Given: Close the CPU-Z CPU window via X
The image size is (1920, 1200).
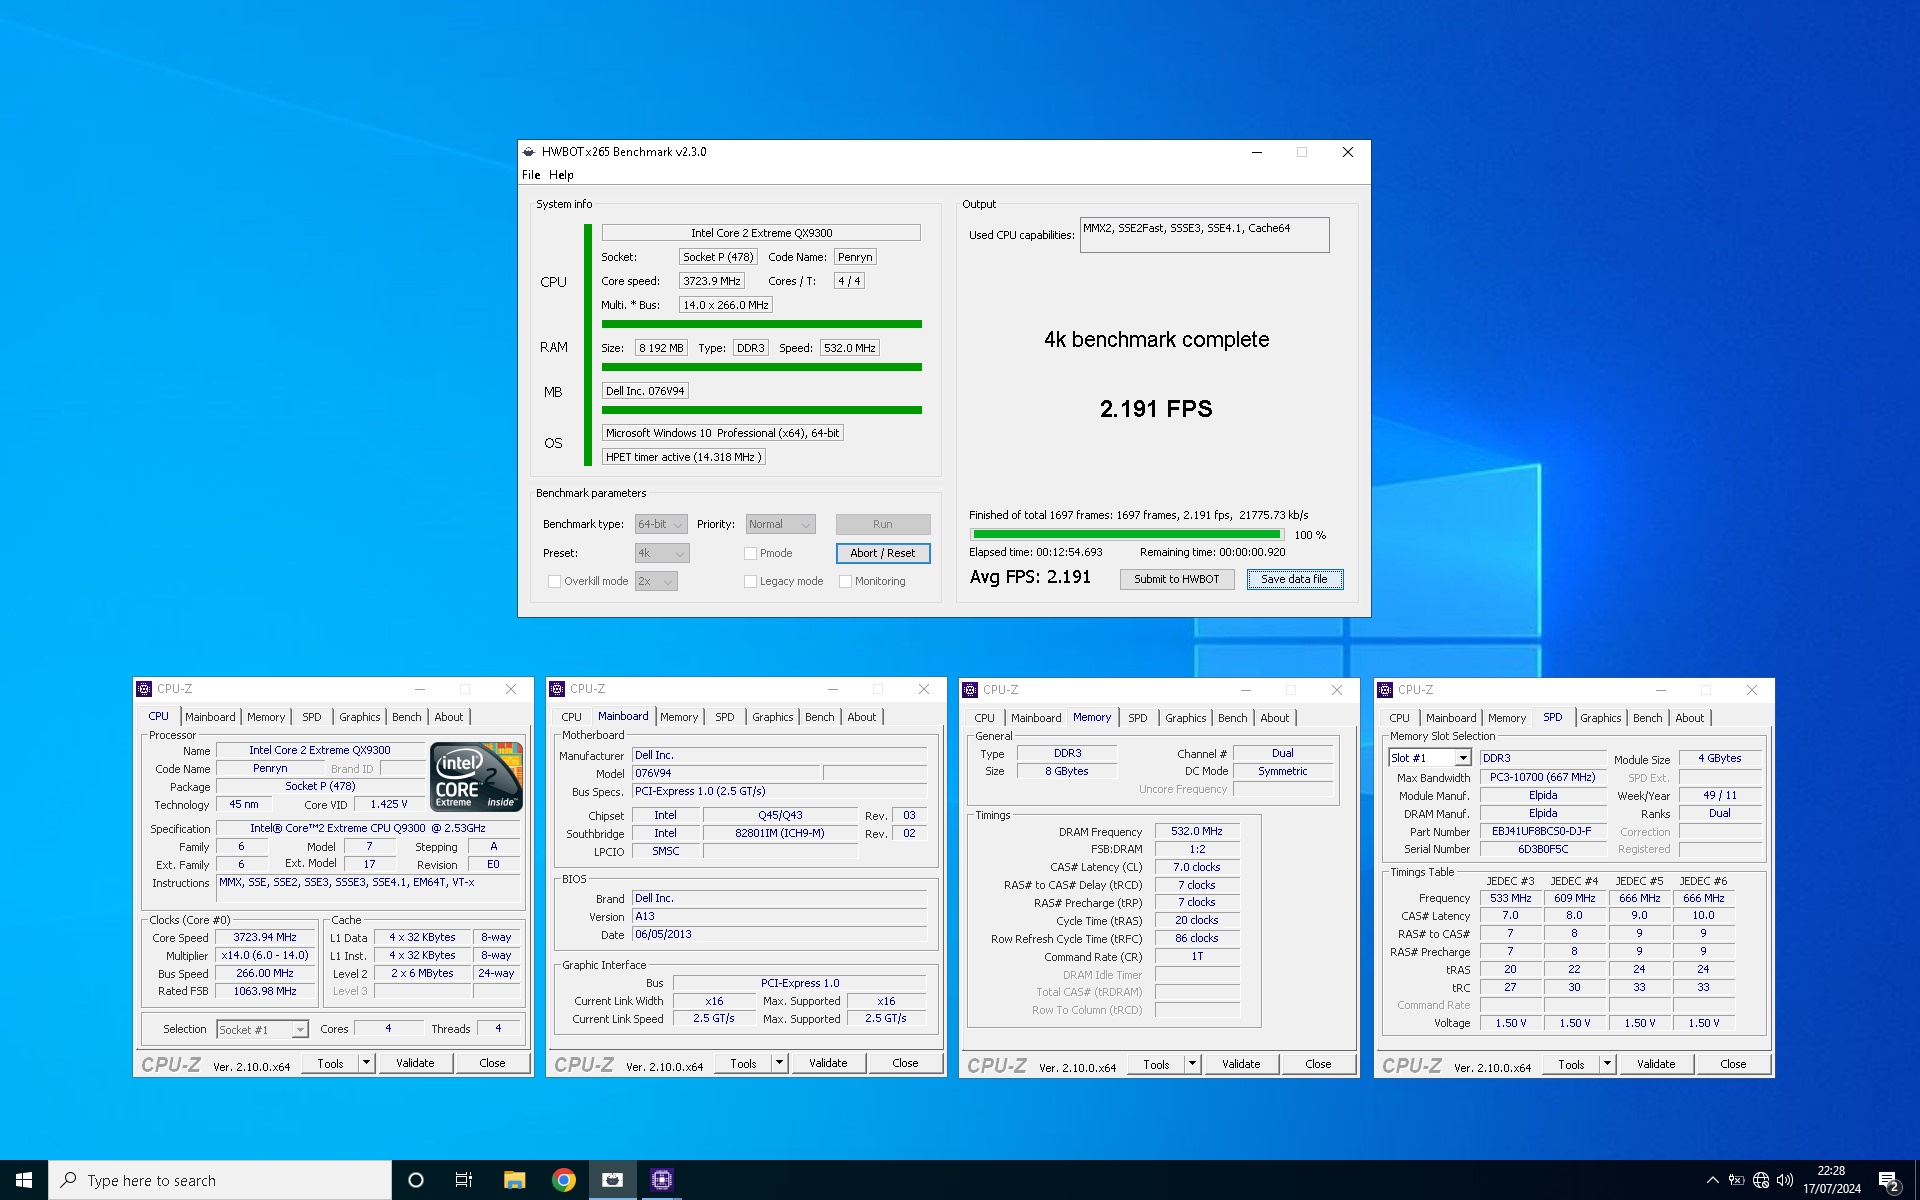Looking at the screenshot, I should [x=511, y=689].
